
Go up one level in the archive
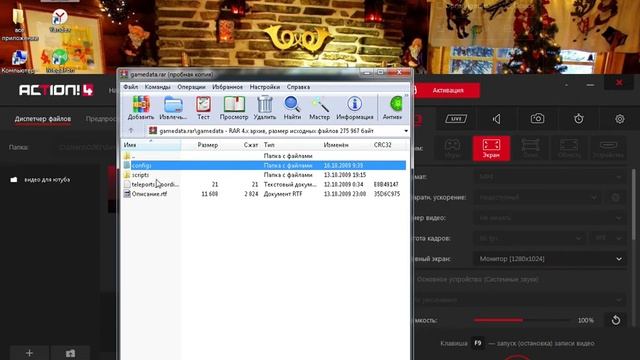131,131
